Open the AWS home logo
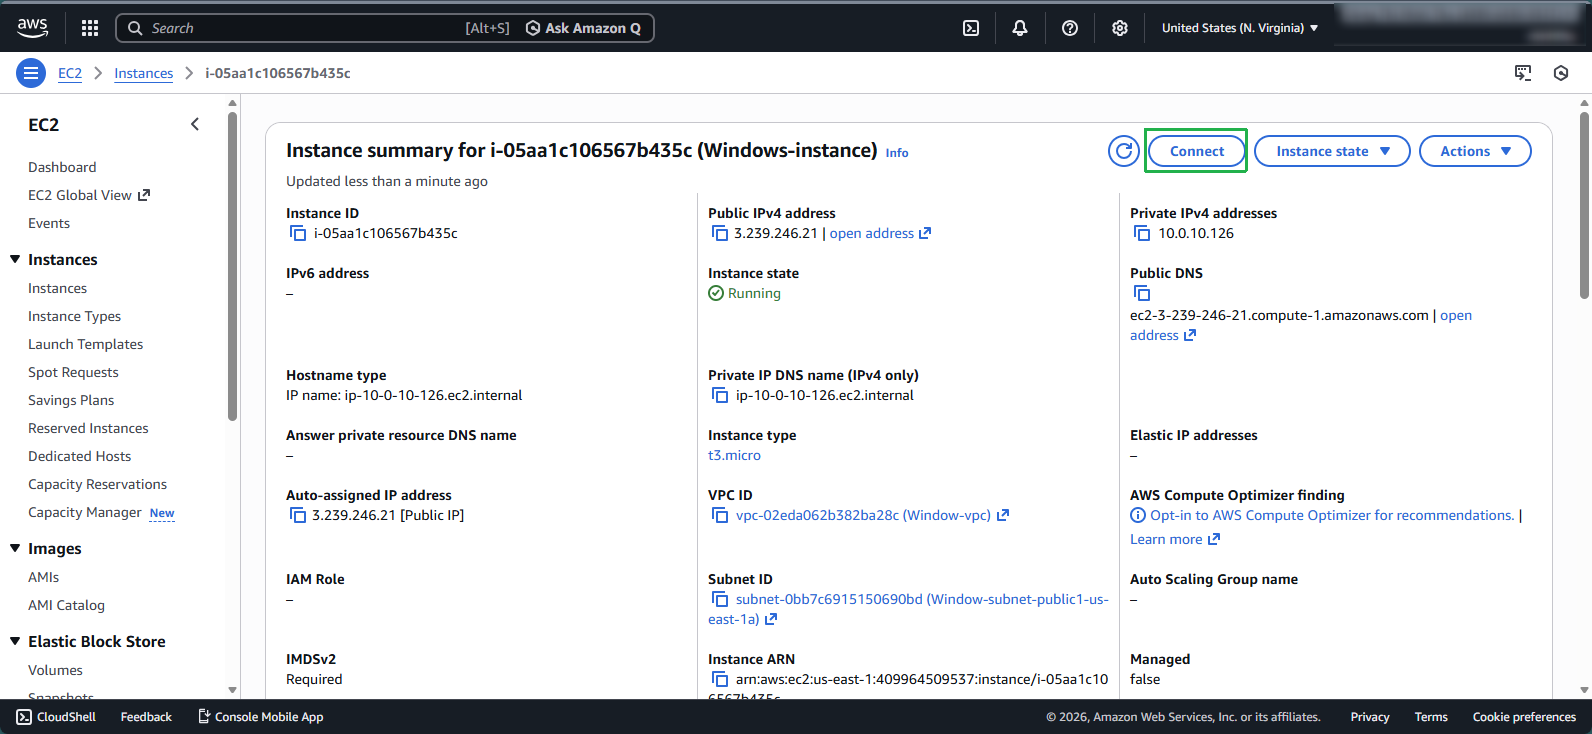Viewport: 1592px width, 734px height. [x=32, y=27]
